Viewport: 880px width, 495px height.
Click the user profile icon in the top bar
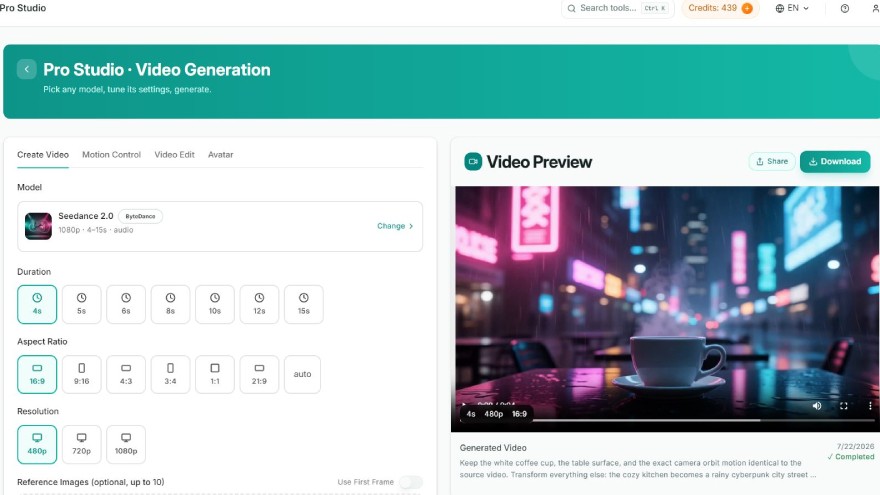click(875, 8)
